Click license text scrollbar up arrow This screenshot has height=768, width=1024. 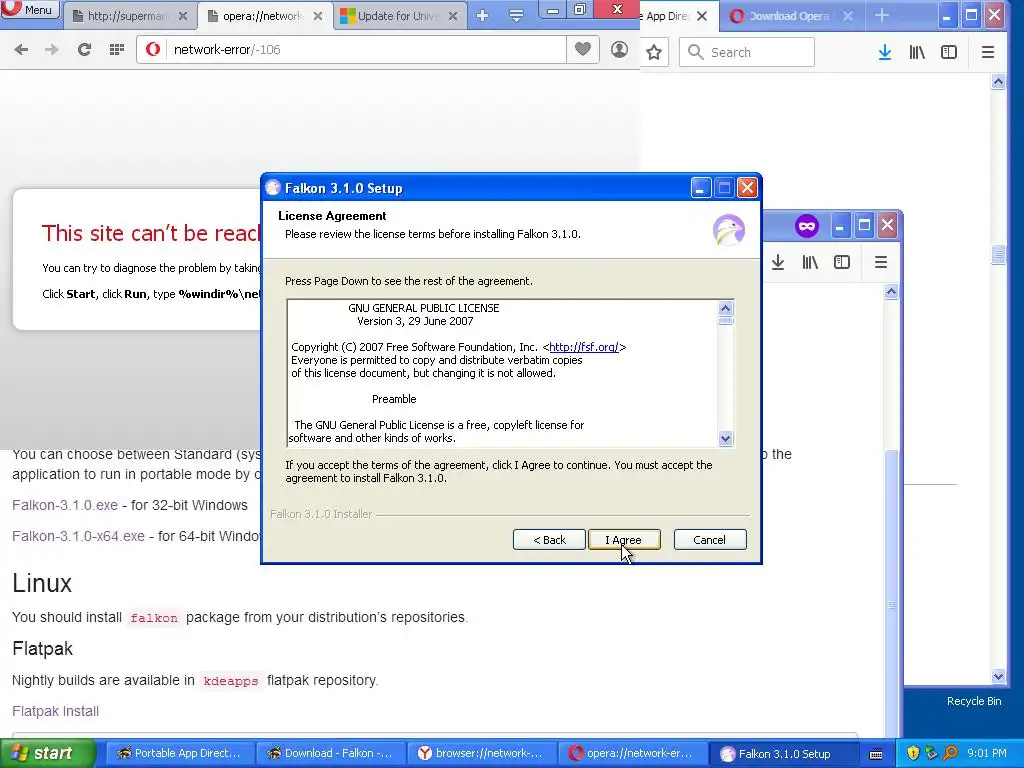click(x=725, y=308)
